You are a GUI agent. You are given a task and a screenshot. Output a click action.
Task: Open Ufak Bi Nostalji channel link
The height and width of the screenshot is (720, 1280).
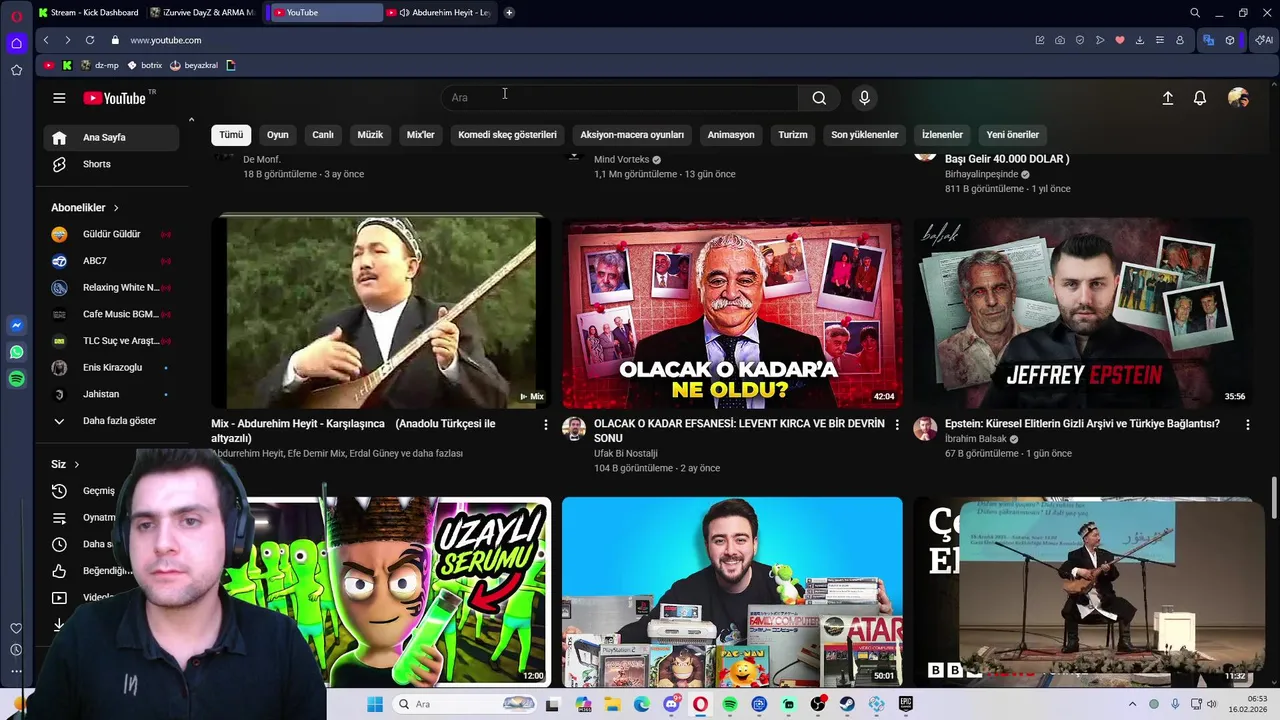[626, 453]
